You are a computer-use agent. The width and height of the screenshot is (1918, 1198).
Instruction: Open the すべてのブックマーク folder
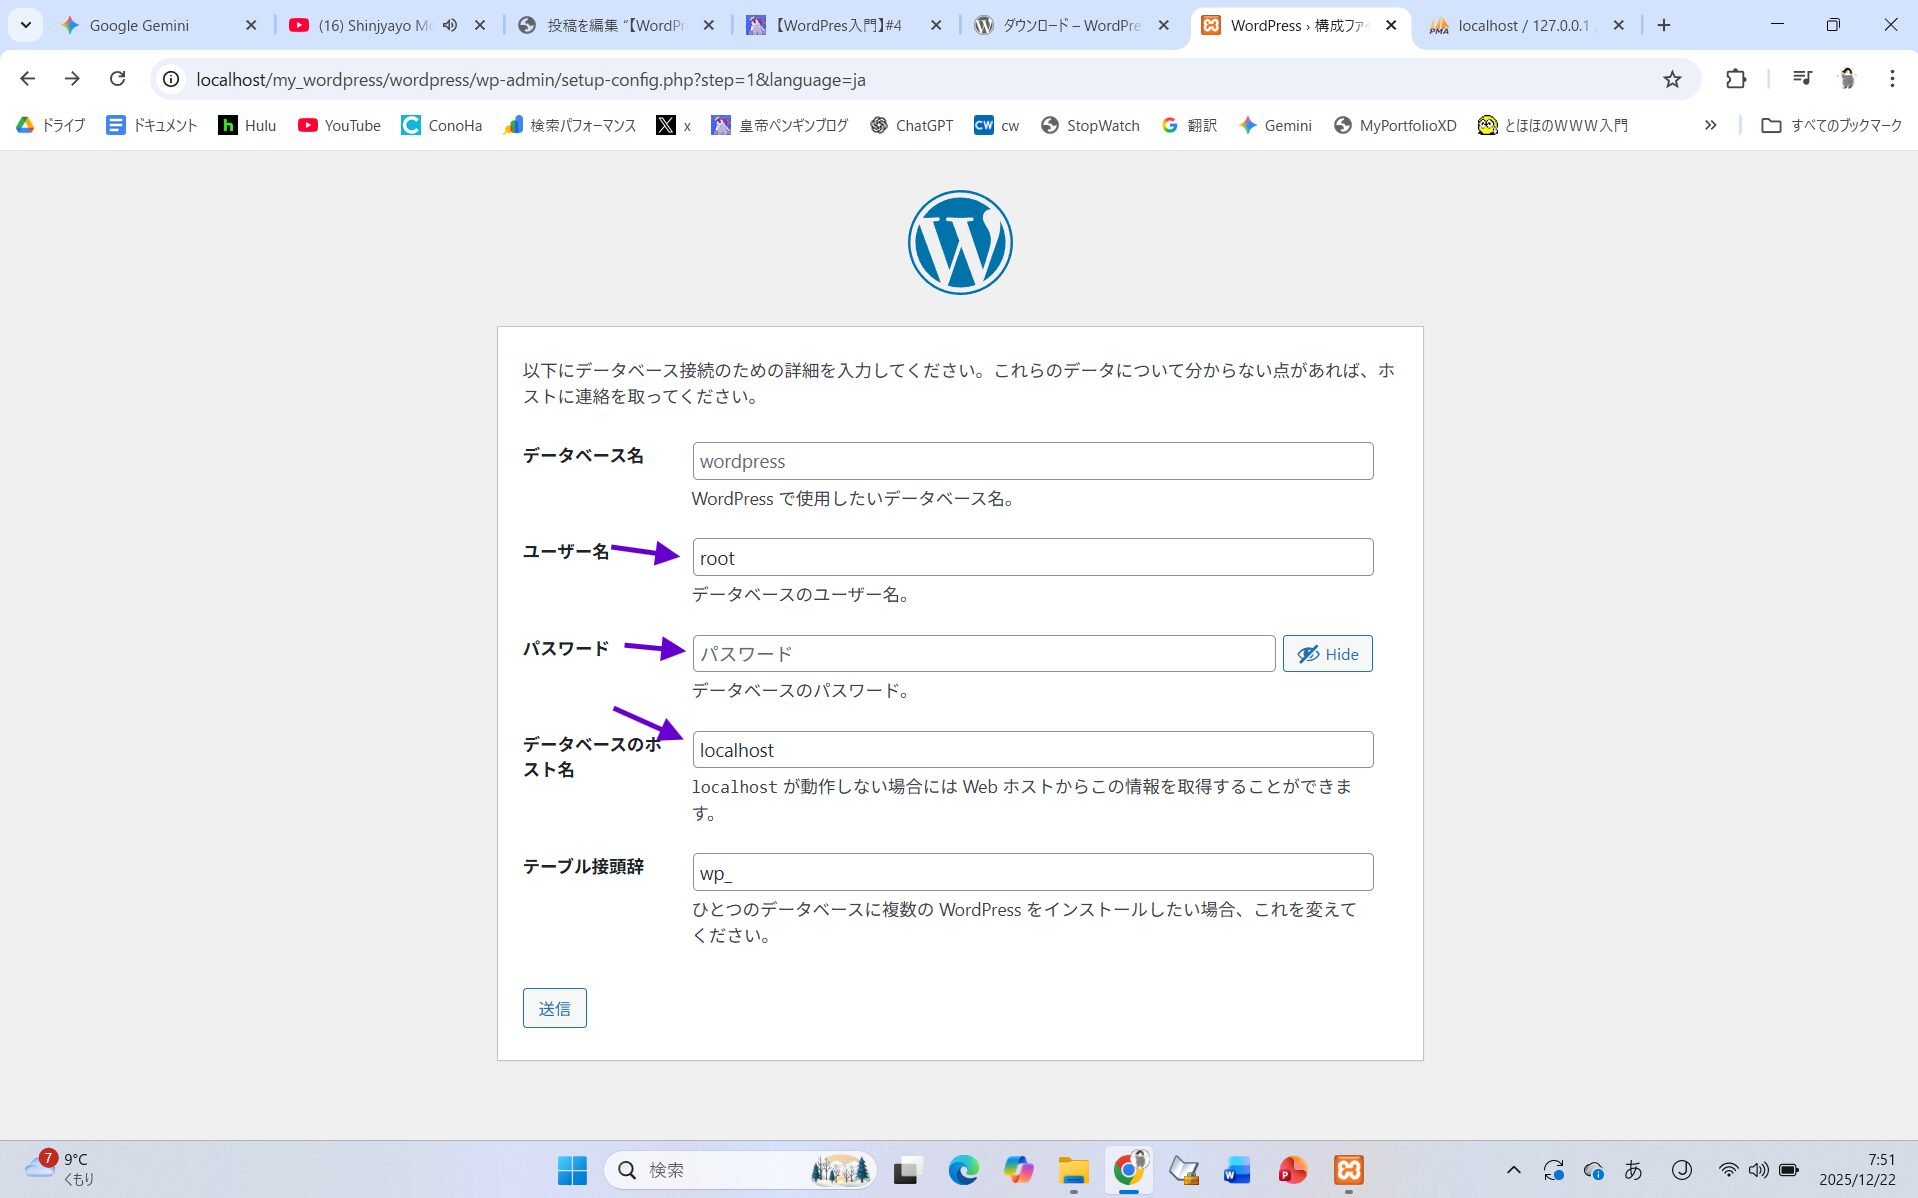pyautogui.click(x=1831, y=125)
